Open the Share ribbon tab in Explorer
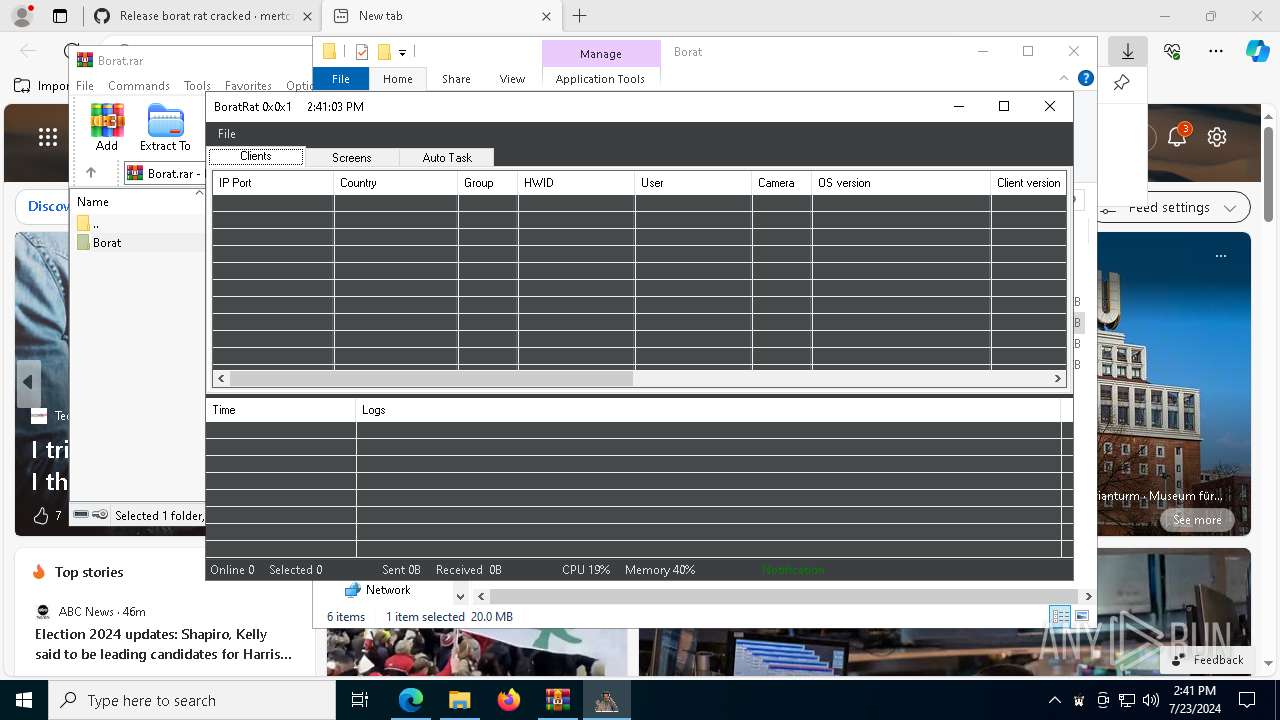Image resolution: width=1280 pixels, height=720 pixels. coord(456,79)
